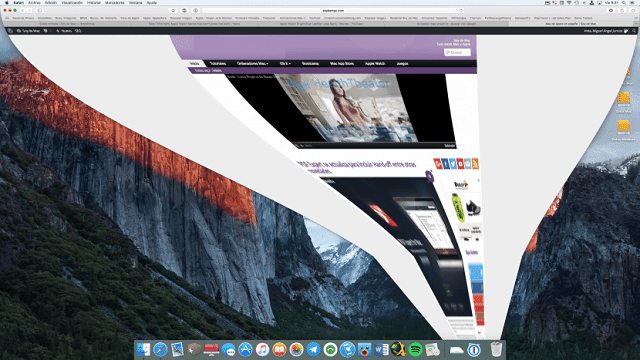Open the Marcadores menu
Screen dimensions: 640x360
[114, 2]
